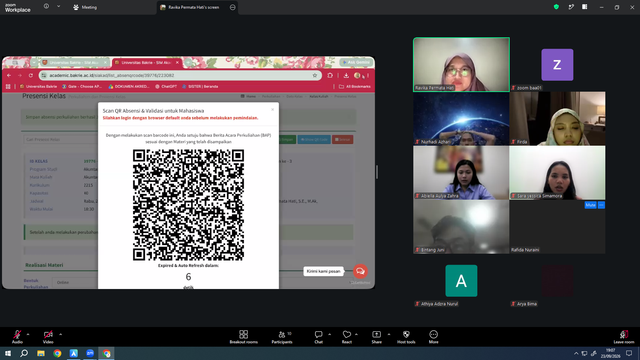Viewport: 640px width, 360px height.
Task: Open the Windows Start menu
Action: click(x=8, y=353)
